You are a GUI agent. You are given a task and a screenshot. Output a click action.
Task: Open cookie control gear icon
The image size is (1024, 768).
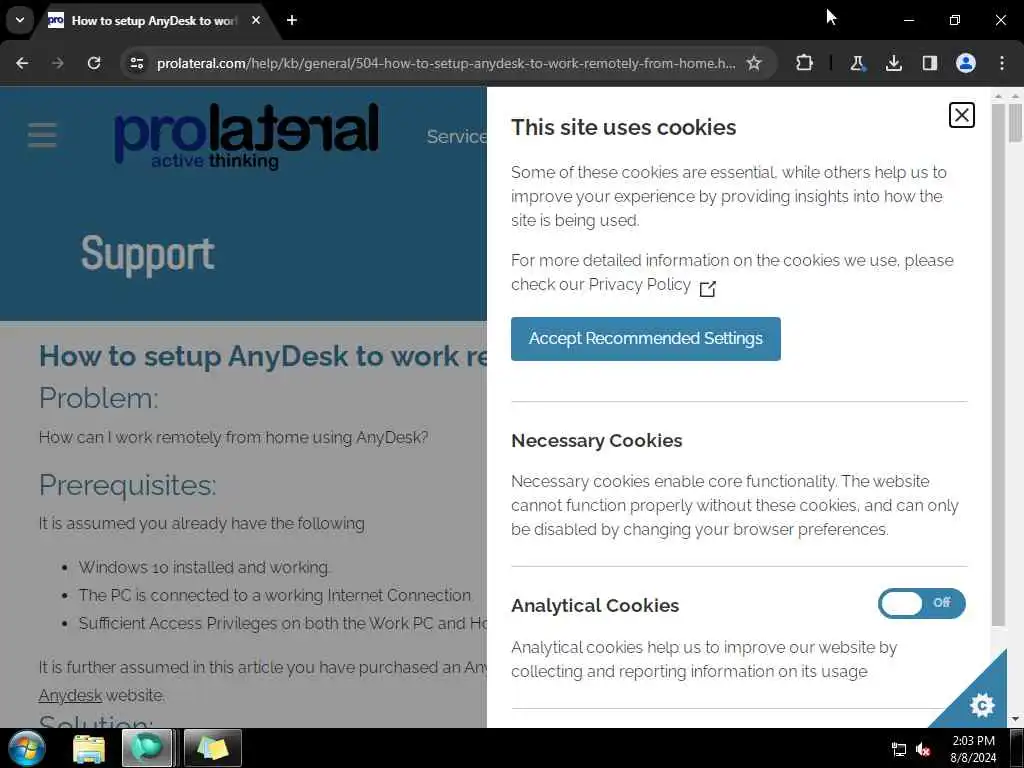(x=982, y=705)
